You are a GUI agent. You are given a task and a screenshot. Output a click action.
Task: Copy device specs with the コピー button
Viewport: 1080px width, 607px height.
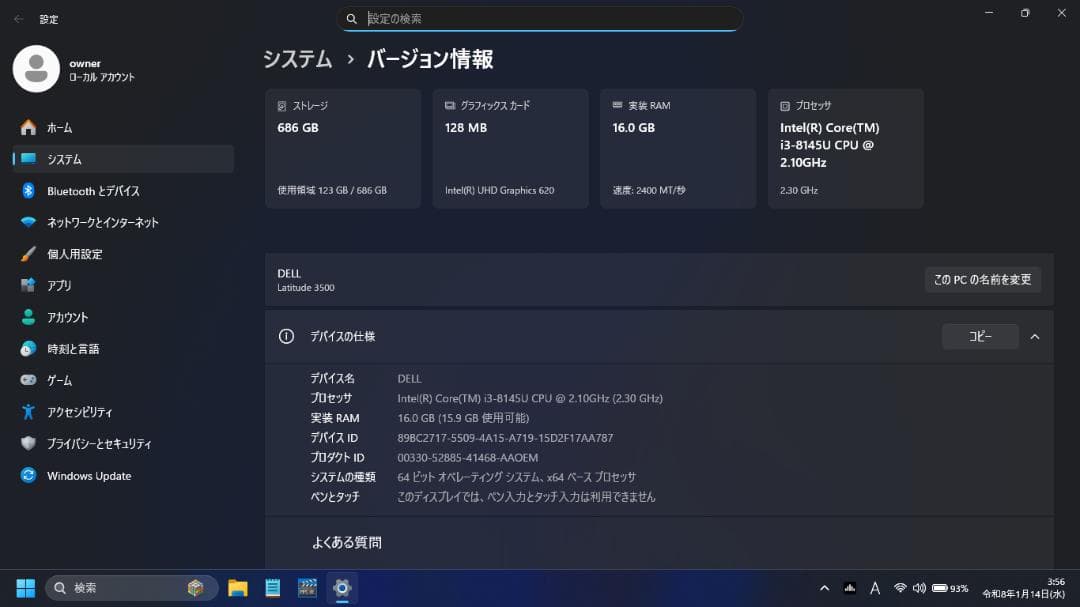[980, 336]
